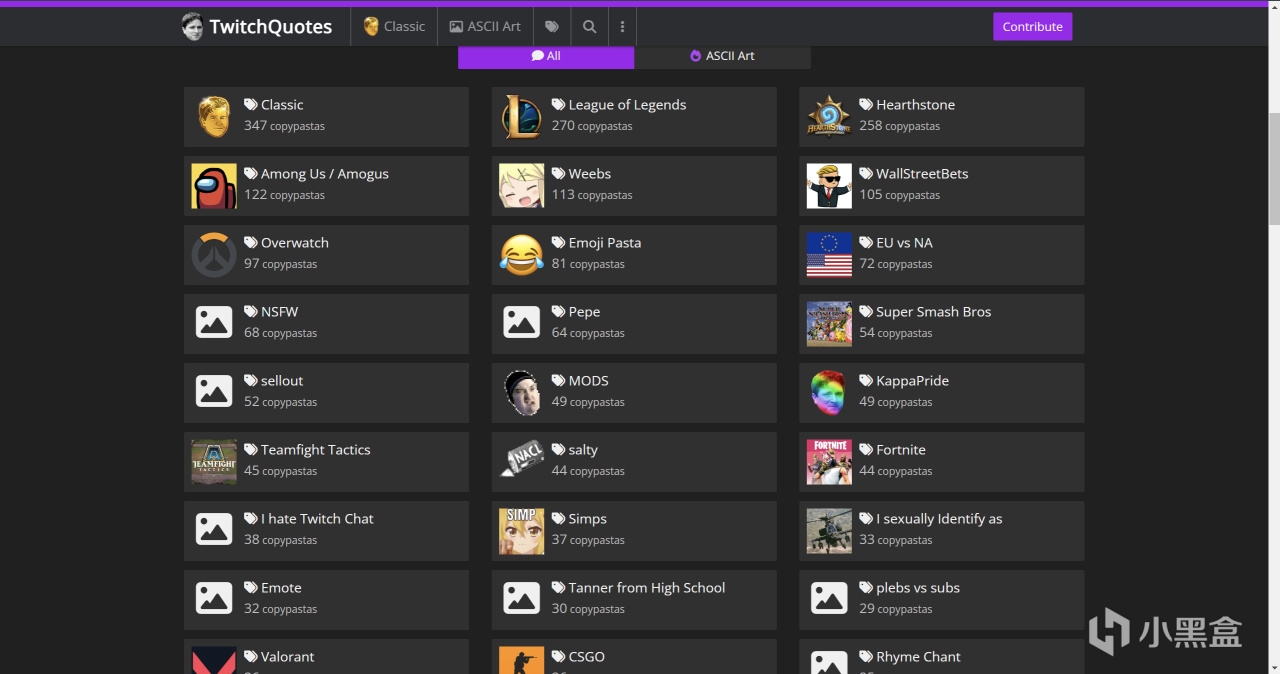The height and width of the screenshot is (674, 1280).
Task: Click the Emote placeholder image icon
Action: 214,598
